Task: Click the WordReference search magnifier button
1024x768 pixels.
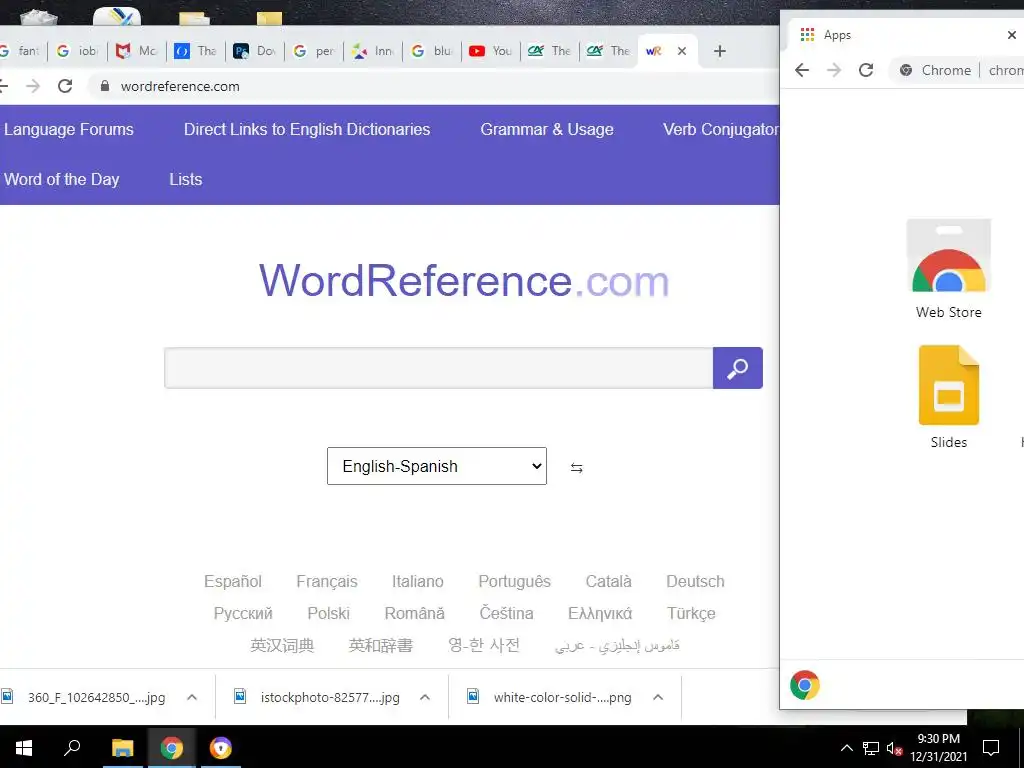Action: click(737, 368)
